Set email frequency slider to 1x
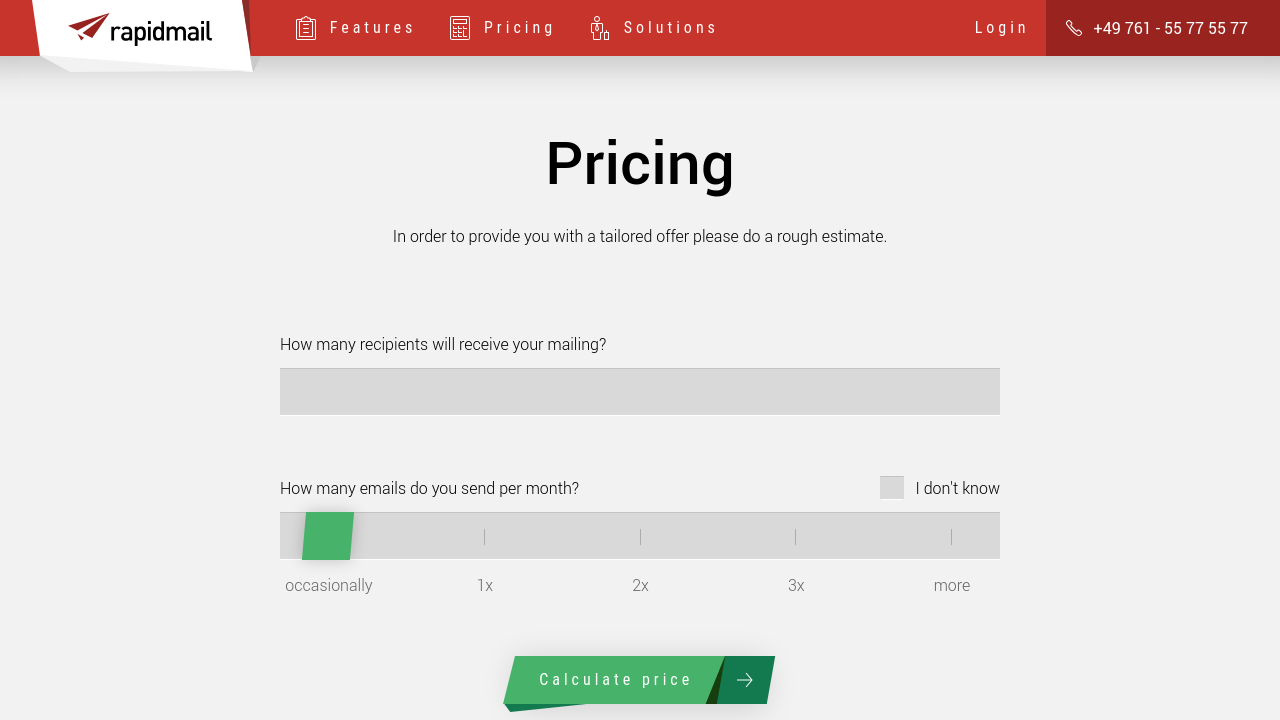Viewport: 1280px width, 720px height. 485,537
